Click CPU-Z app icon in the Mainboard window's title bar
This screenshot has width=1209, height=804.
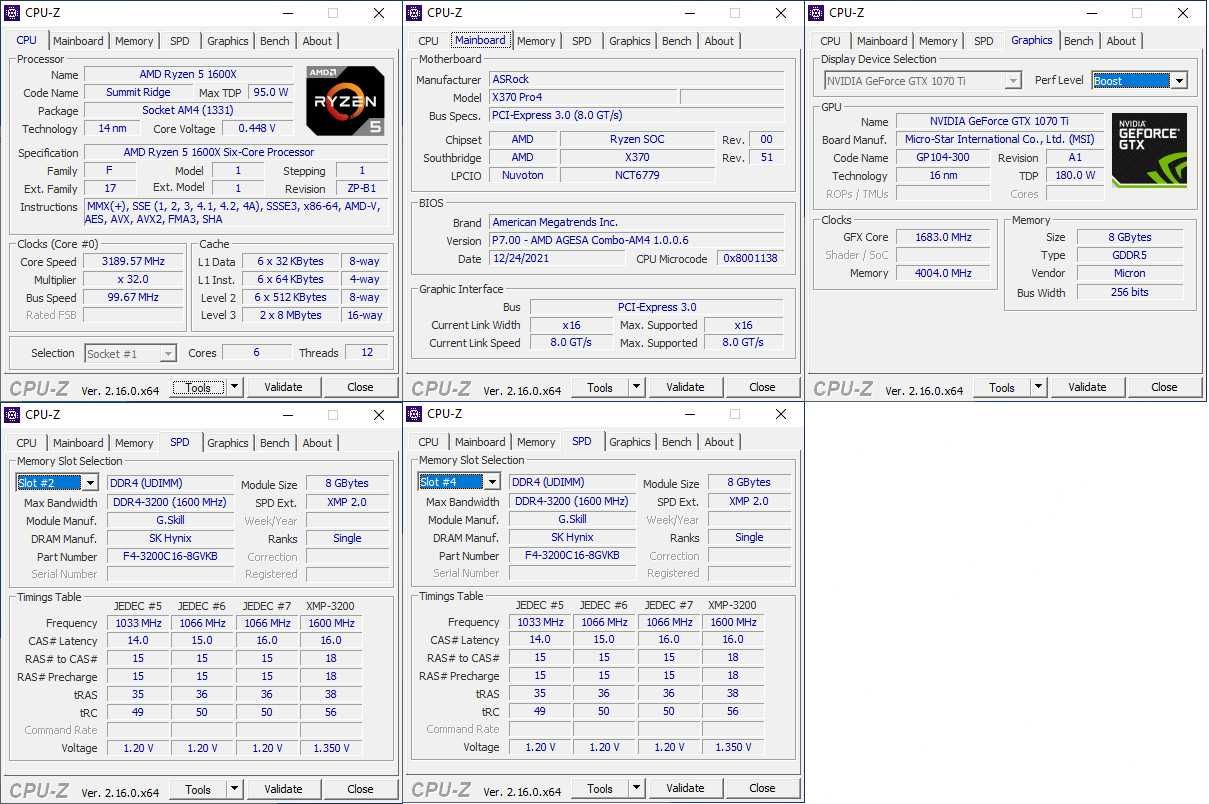(x=414, y=13)
